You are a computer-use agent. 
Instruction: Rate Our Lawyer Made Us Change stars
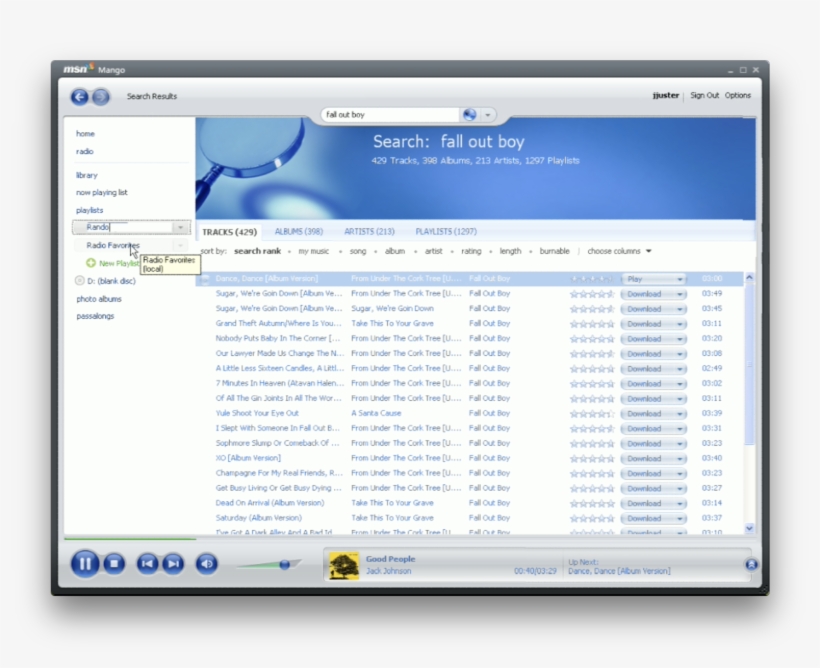click(592, 354)
